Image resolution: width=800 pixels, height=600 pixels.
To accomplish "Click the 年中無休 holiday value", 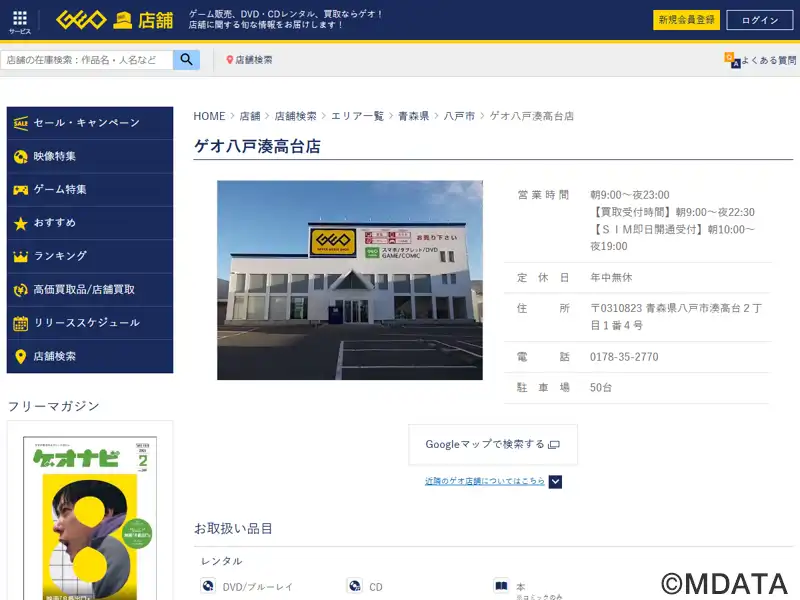I will pos(611,278).
